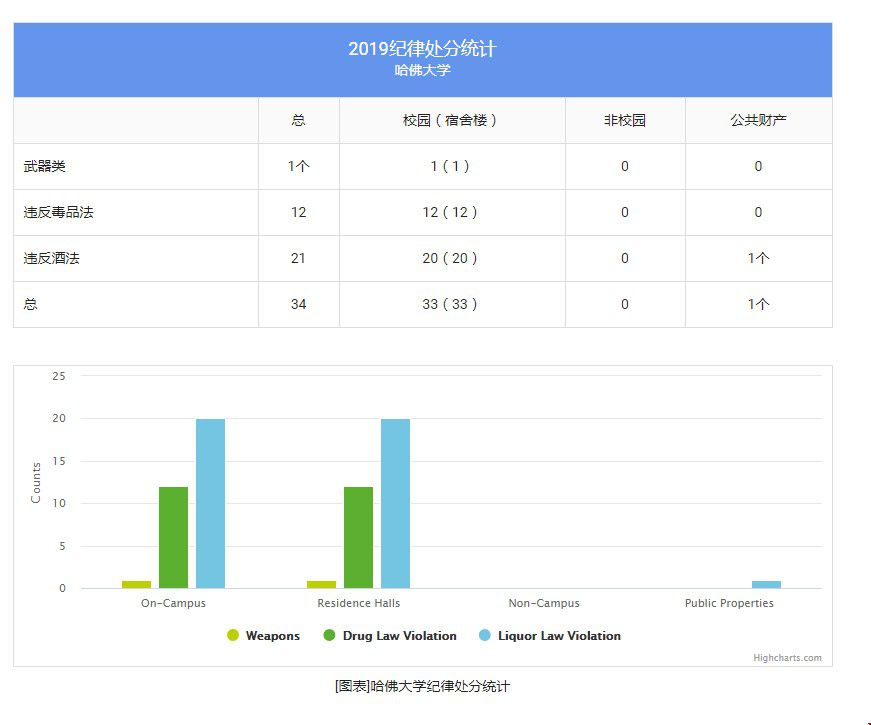Click the 违反毒品法 非校园 cell showing 0
The height and width of the screenshot is (725, 871).
(625, 212)
